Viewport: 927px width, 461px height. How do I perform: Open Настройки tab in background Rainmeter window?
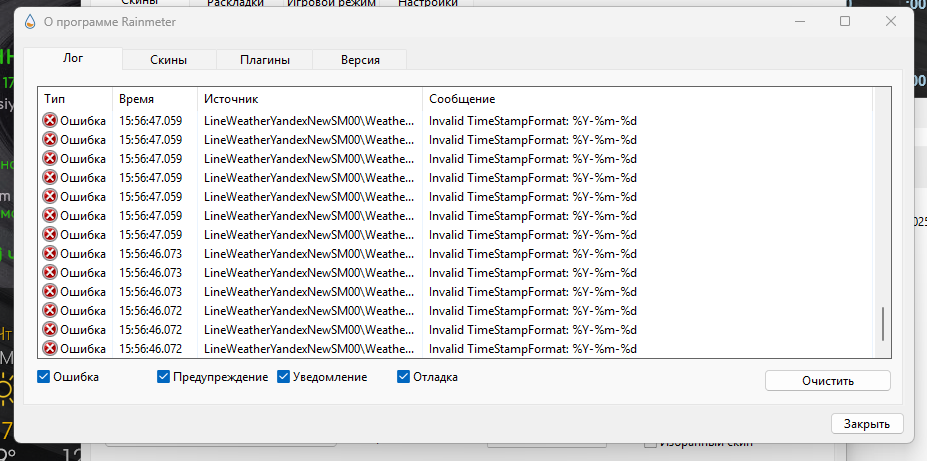pyautogui.click(x=428, y=4)
